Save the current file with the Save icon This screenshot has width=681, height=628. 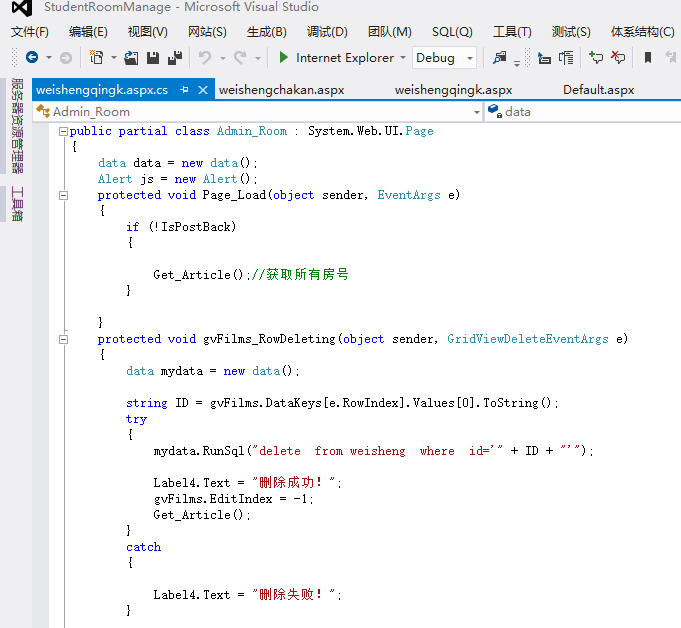153,58
